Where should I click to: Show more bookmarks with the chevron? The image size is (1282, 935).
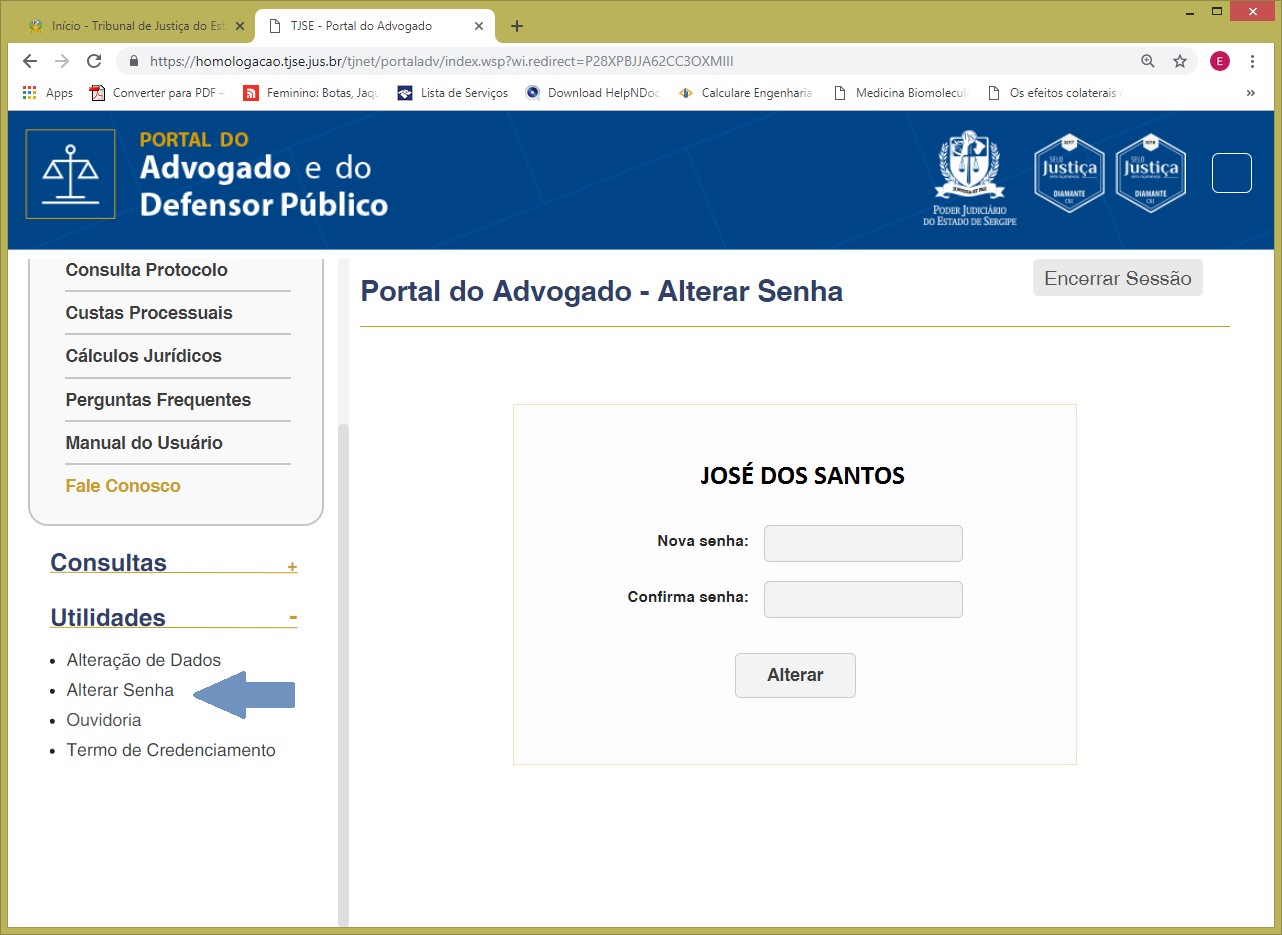coord(1250,93)
